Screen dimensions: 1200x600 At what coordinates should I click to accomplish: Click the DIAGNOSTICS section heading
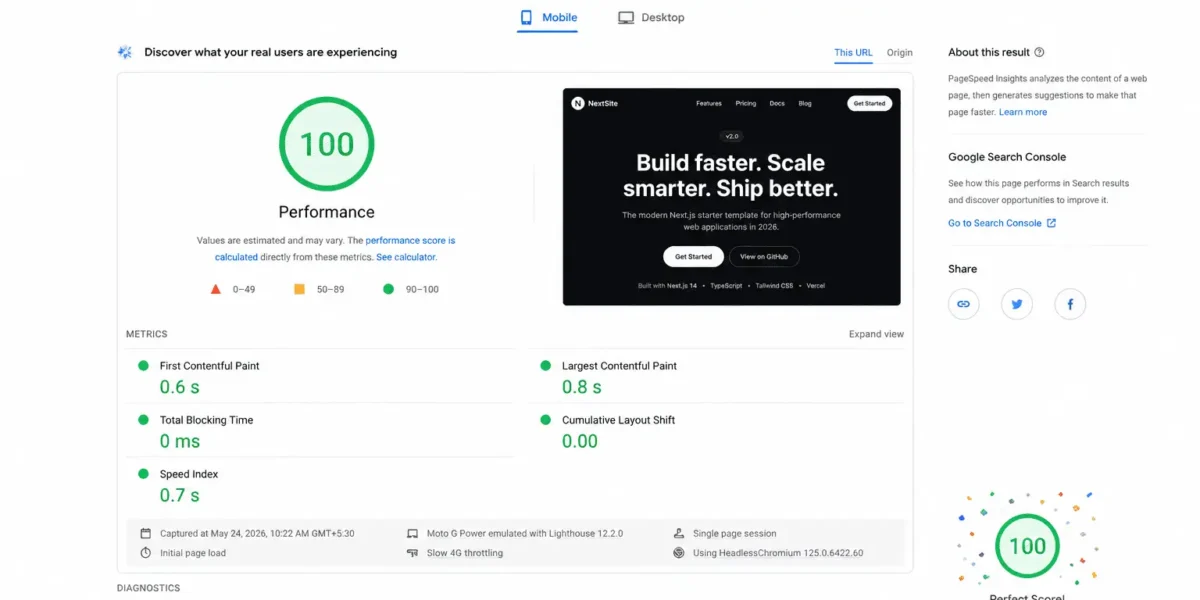(149, 588)
